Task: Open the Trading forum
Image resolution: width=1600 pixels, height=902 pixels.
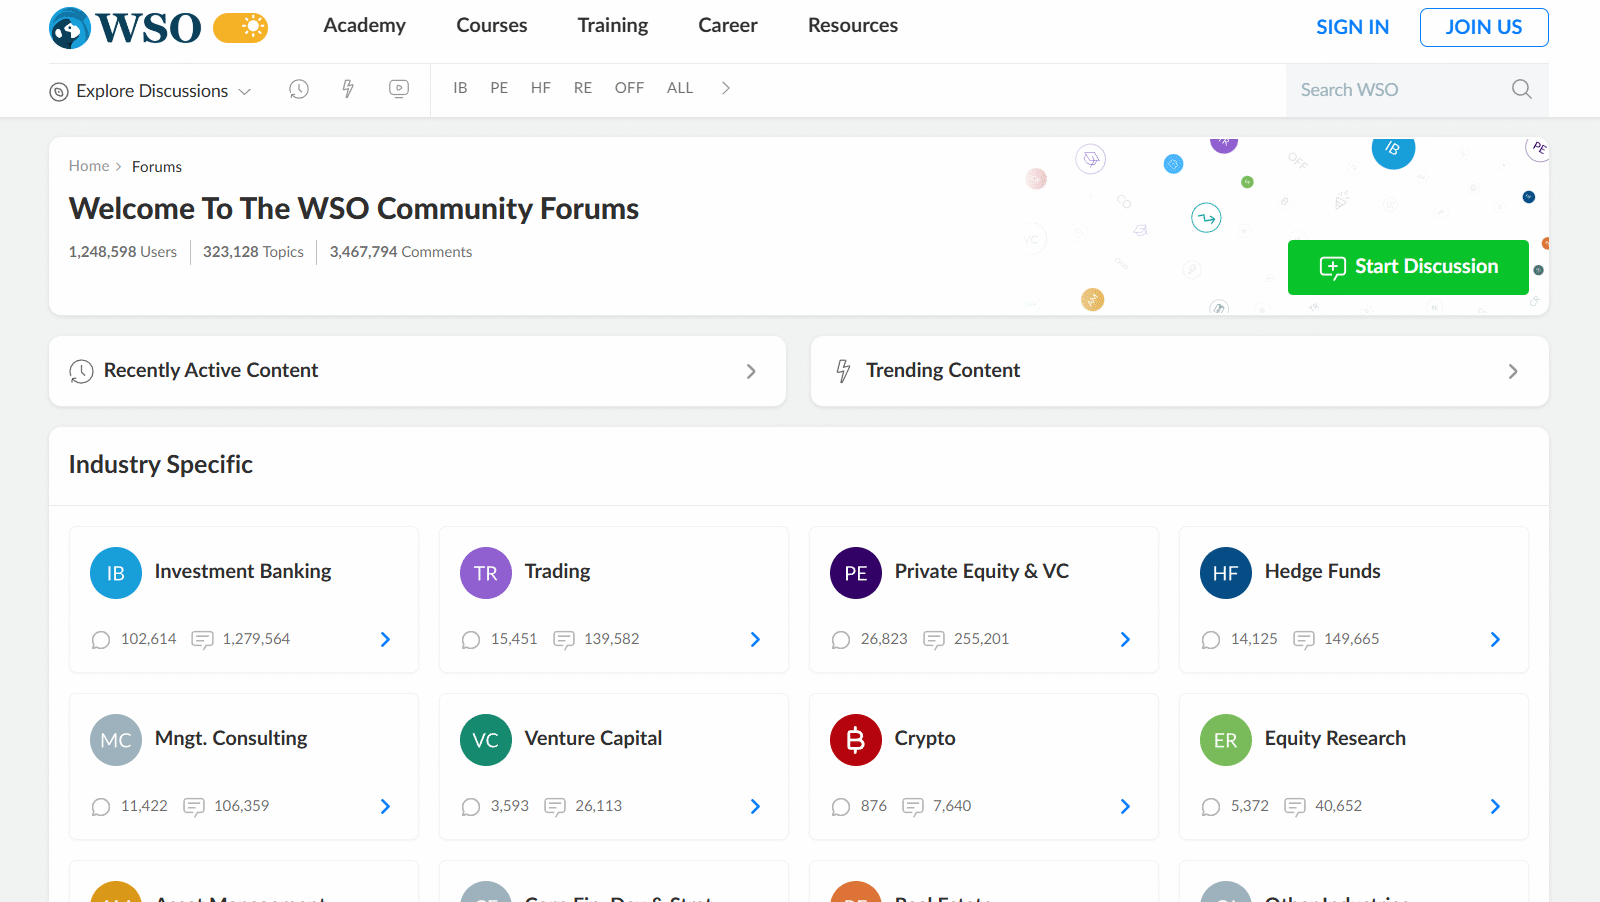Action: pos(558,571)
